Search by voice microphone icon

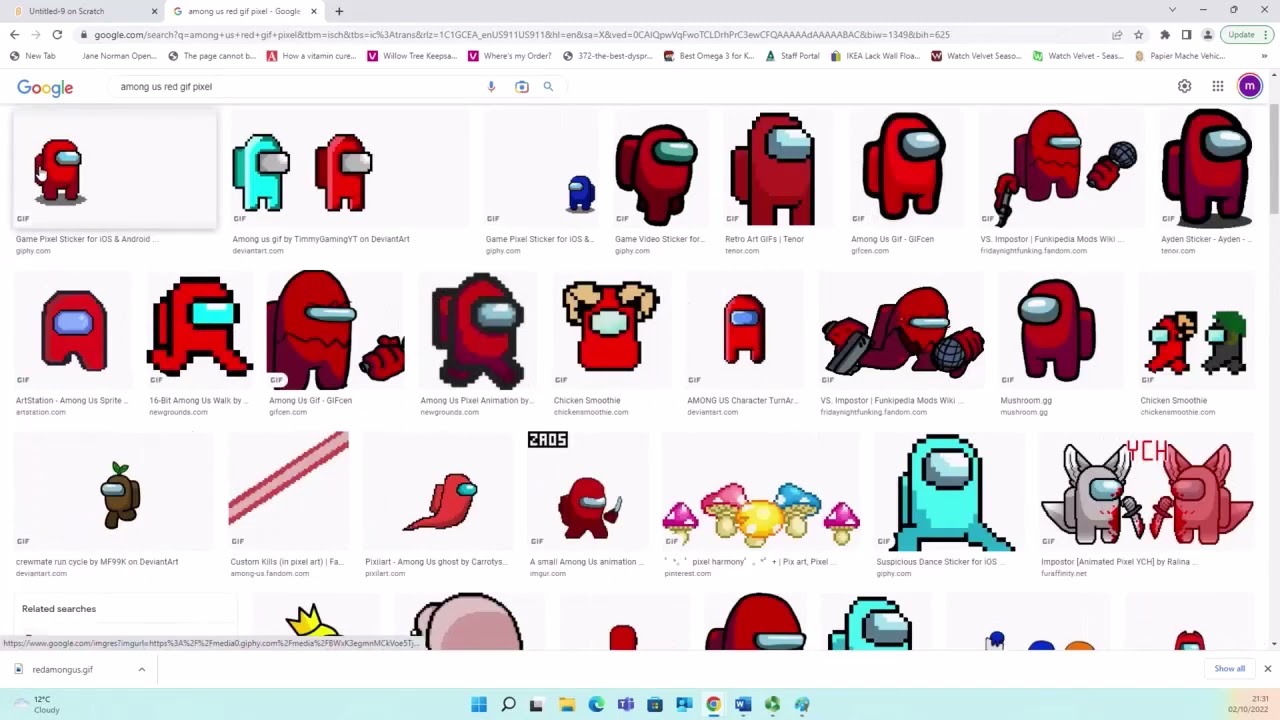coord(491,87)
